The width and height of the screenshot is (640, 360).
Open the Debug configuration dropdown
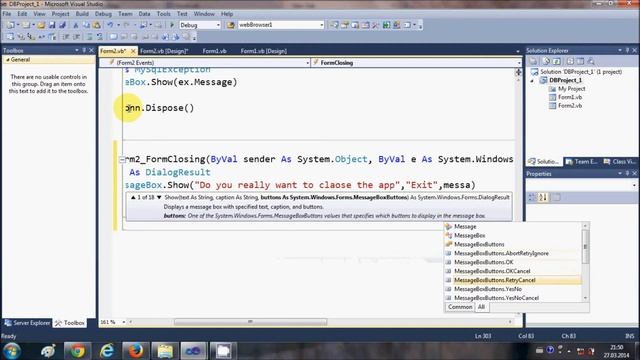[x=218, y=25]
